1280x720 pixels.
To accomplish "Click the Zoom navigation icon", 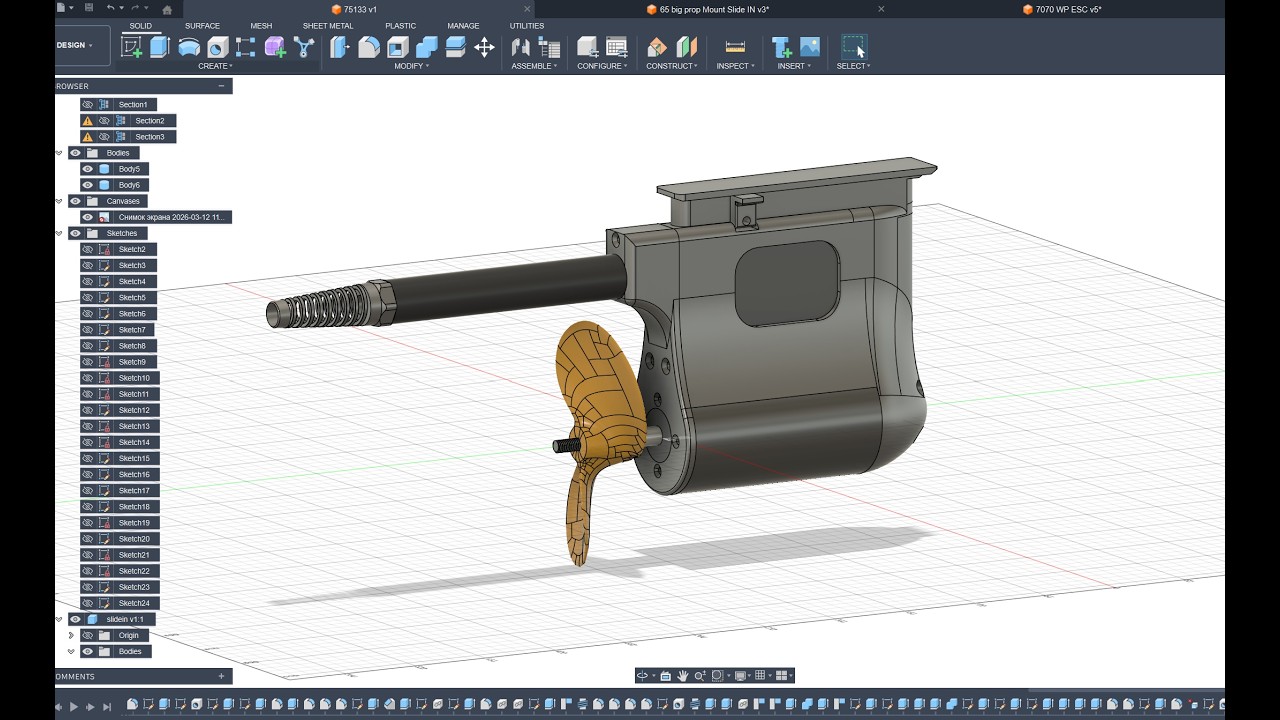I will coord(699,676).
